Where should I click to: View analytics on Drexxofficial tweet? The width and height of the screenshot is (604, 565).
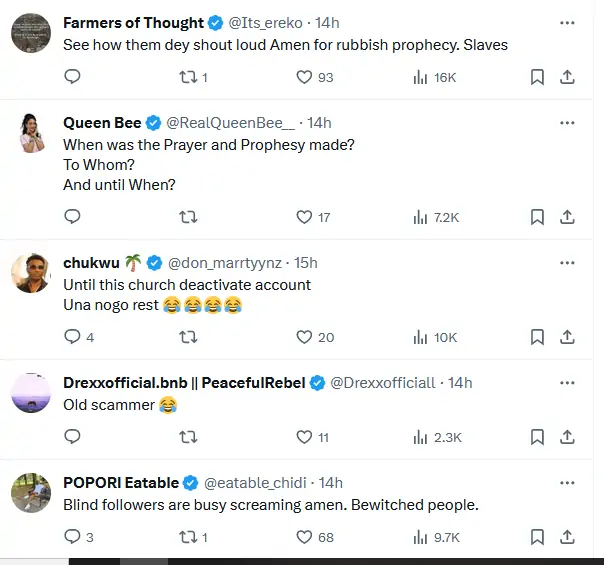tap(421, 437)
